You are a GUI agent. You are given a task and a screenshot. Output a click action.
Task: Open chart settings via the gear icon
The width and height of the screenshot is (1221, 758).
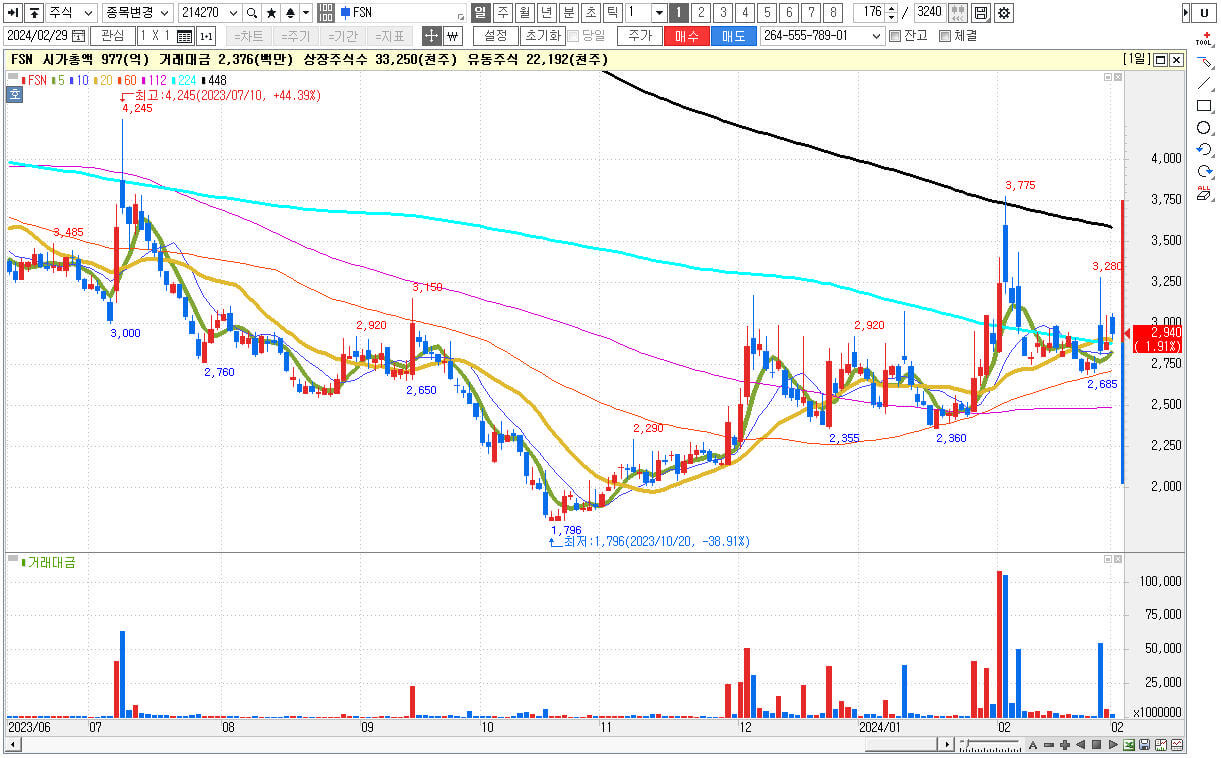[1004, 13]
